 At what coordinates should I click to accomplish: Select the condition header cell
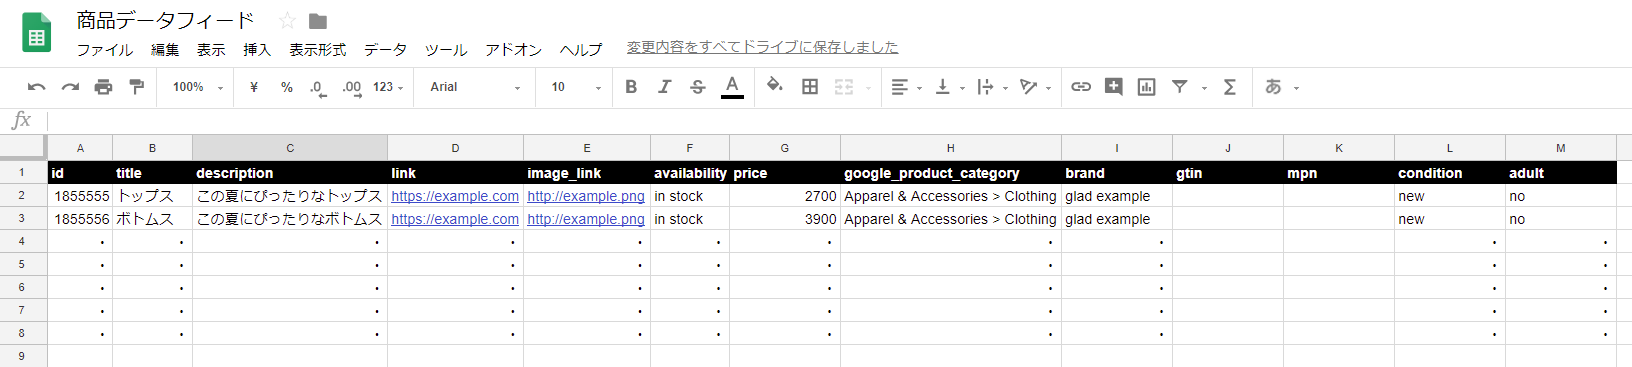coord(1450,173)
